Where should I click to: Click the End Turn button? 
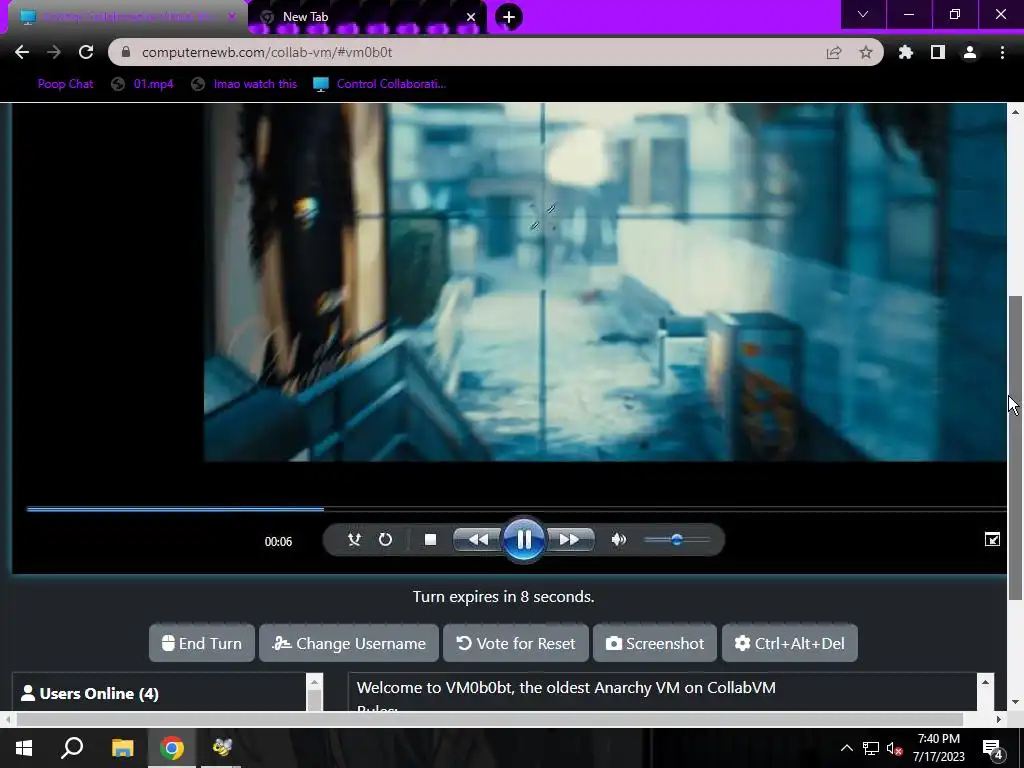pos(202,643)
